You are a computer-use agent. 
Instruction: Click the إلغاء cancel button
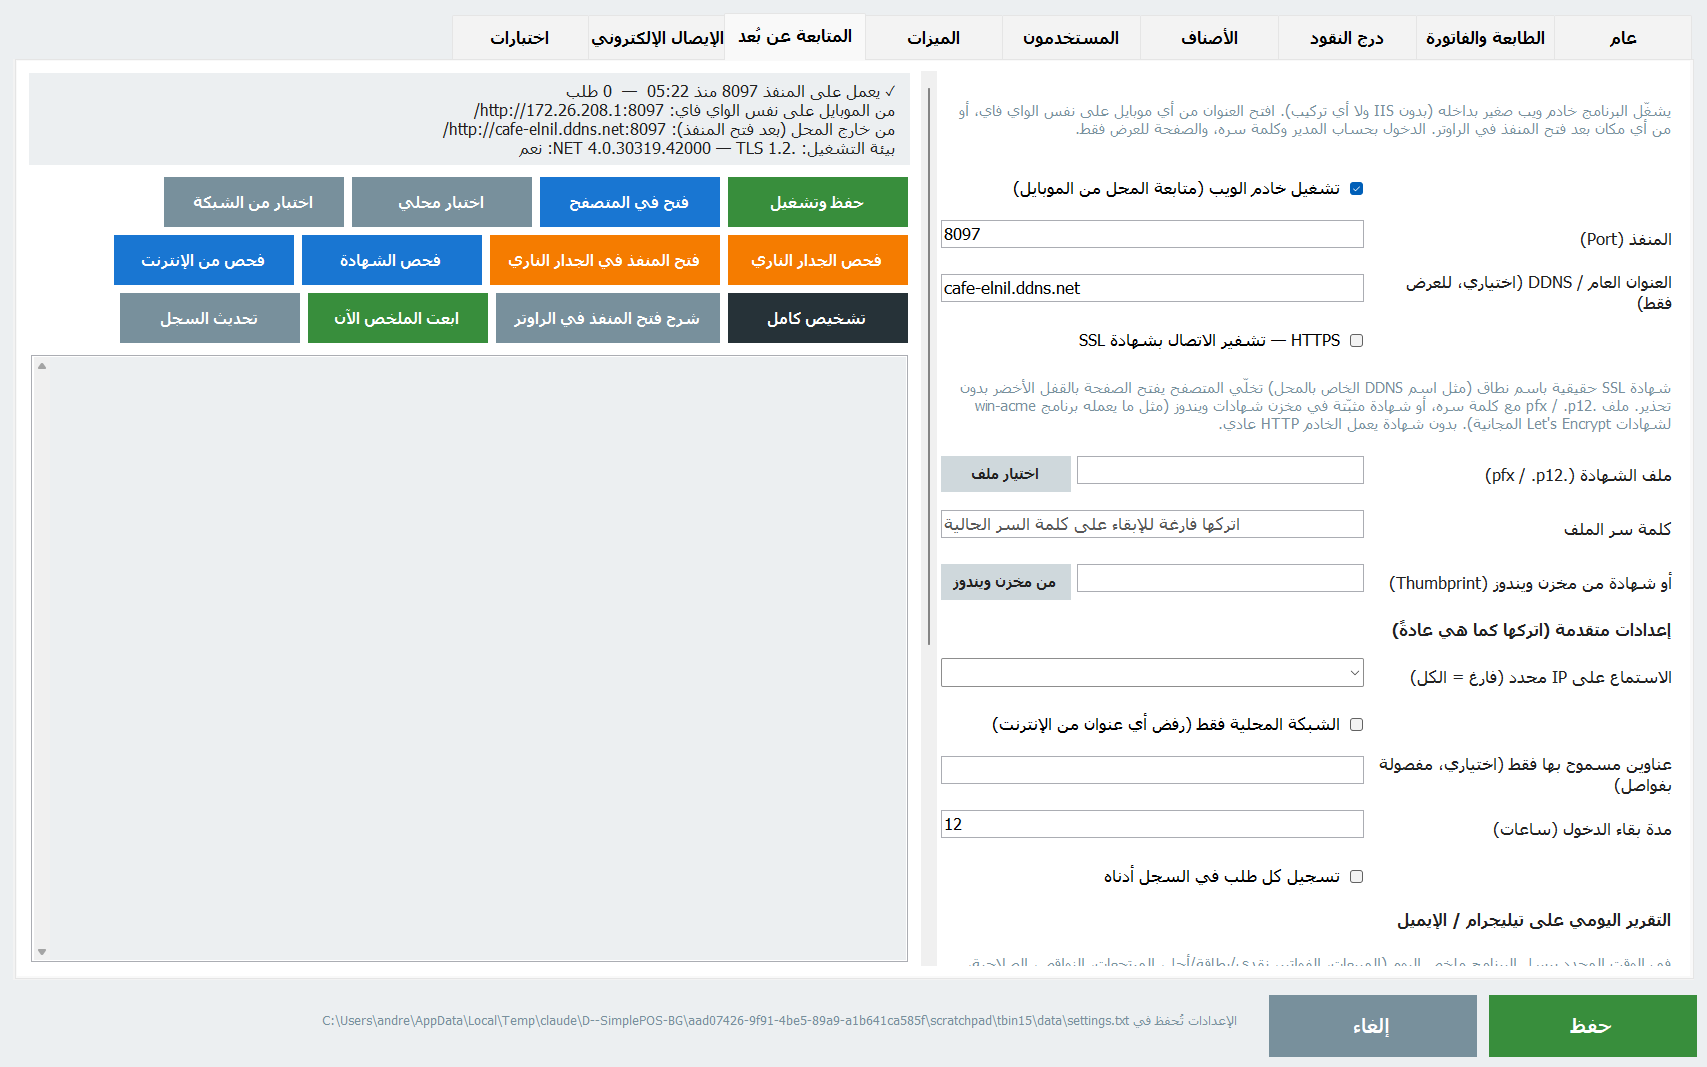(1373, 1026)
